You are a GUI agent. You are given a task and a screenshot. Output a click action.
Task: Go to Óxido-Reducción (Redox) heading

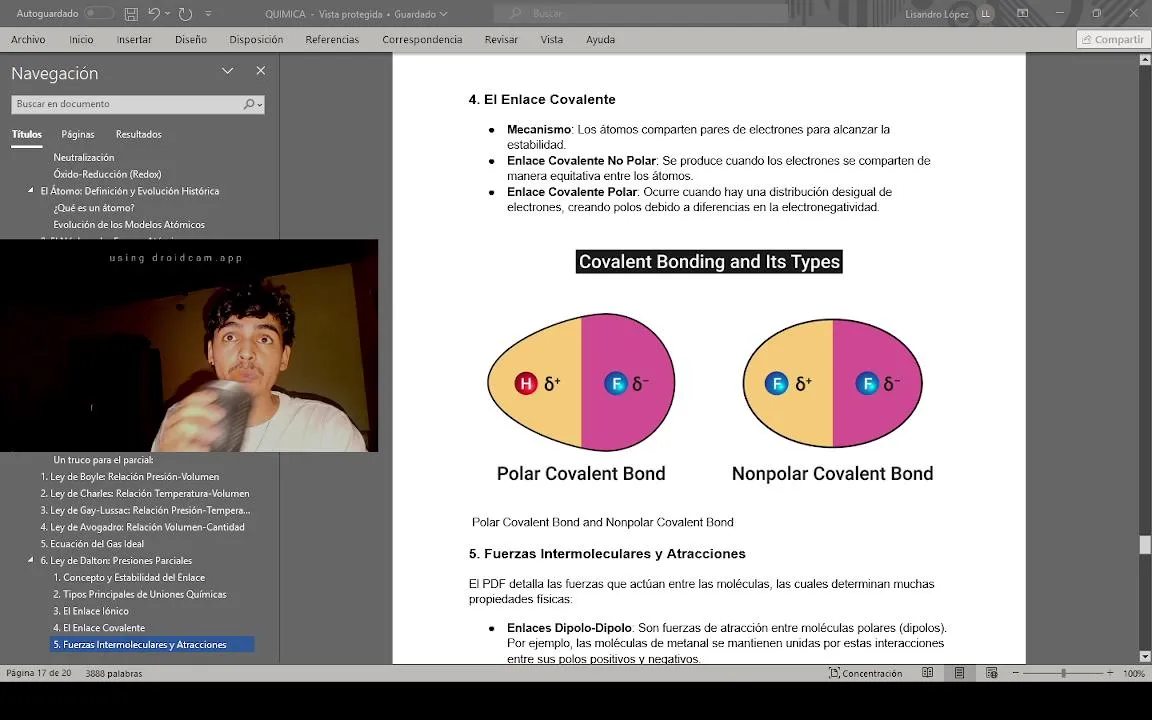click(107, 174)
